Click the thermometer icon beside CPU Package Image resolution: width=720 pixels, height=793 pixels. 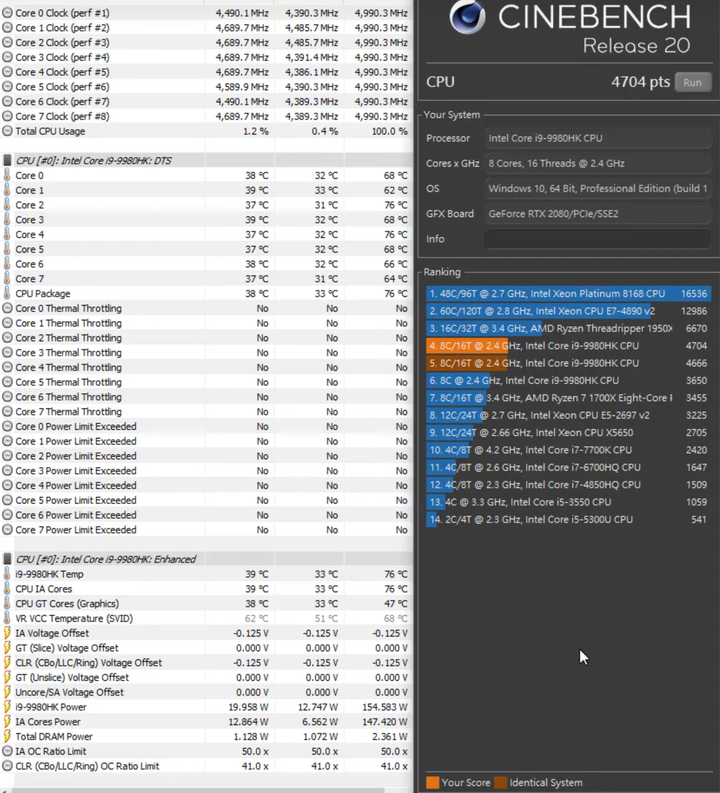(x=7, y=293)
